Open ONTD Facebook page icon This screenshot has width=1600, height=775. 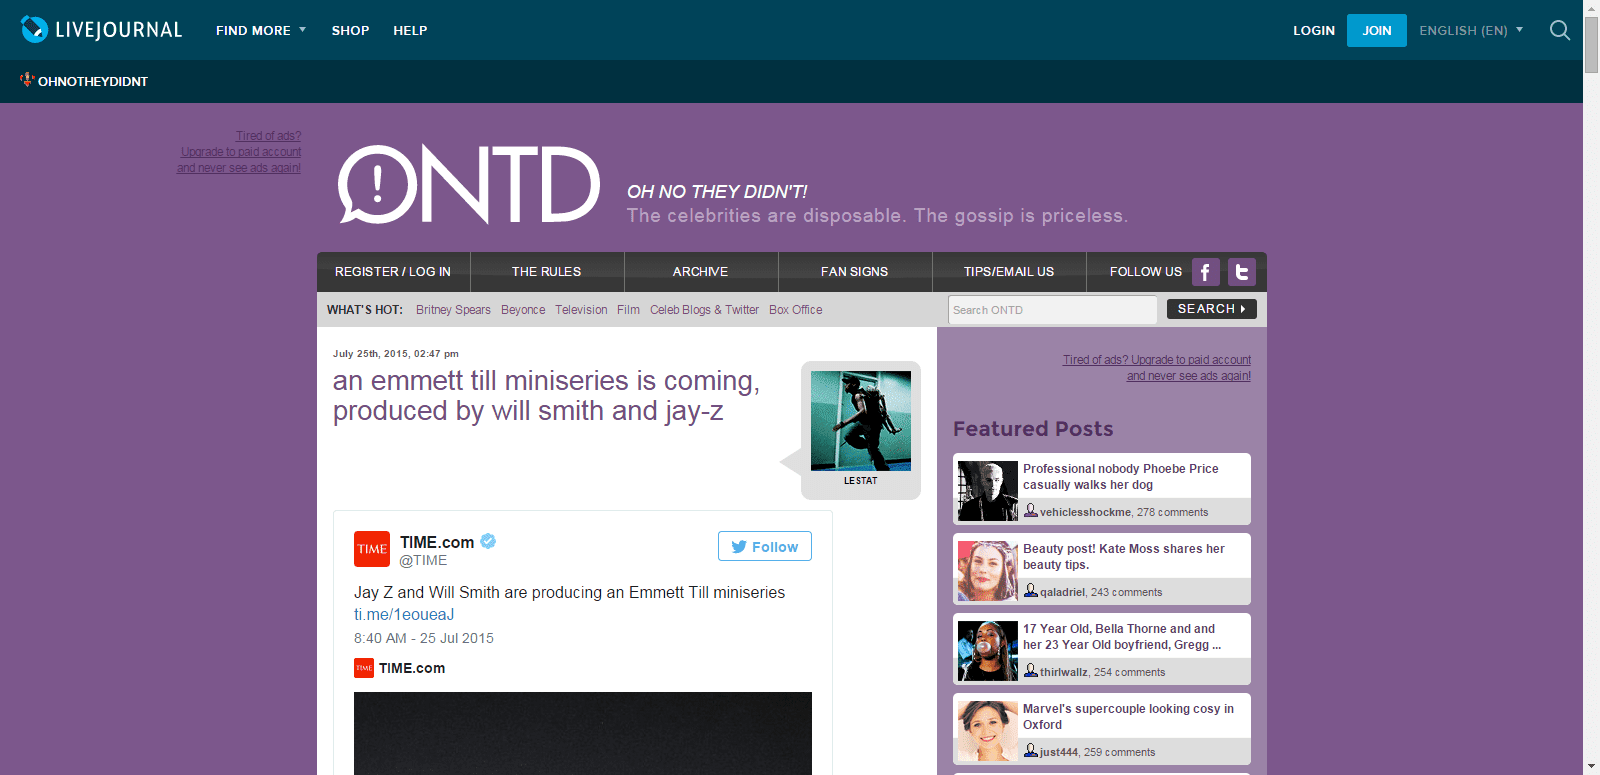point(1205,272)
